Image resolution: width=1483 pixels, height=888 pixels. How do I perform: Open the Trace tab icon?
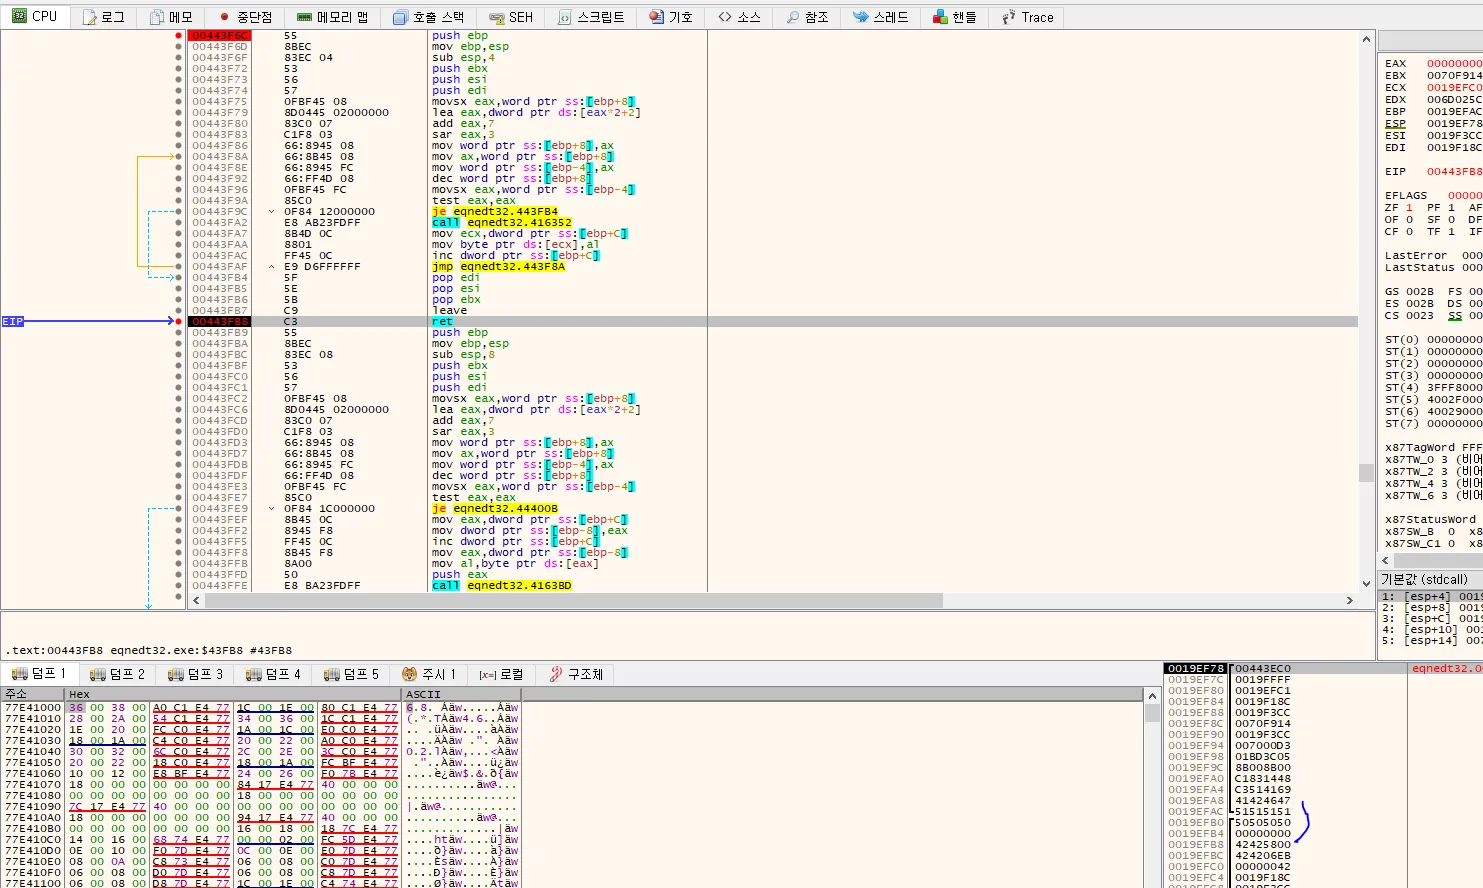point(1008,17)
